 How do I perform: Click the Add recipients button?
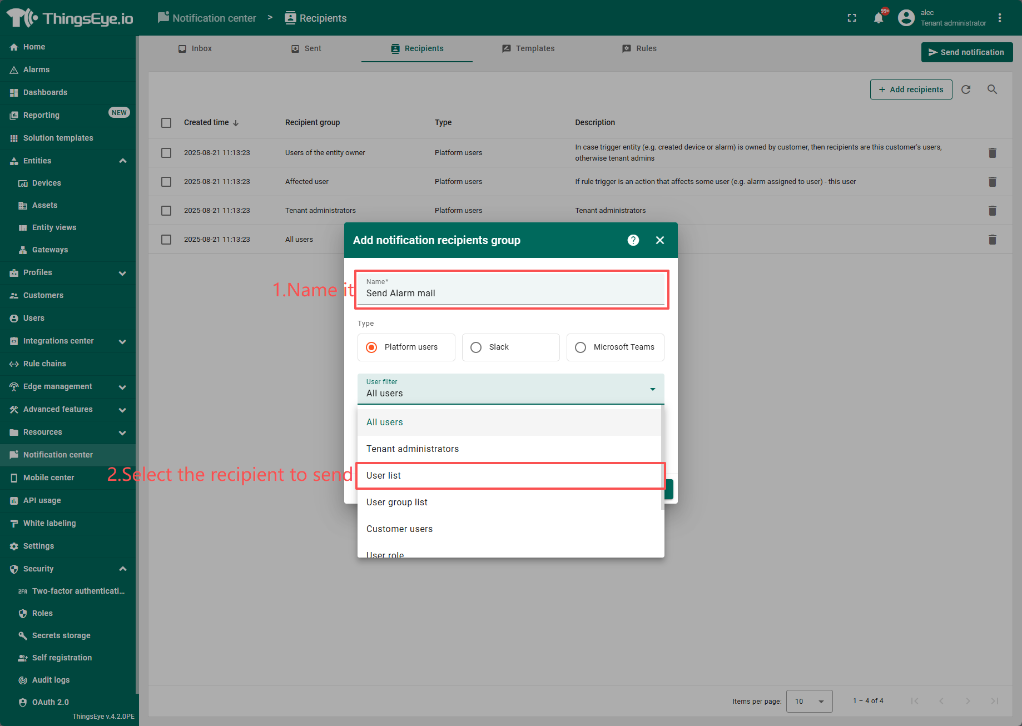[x=910, y=89]
